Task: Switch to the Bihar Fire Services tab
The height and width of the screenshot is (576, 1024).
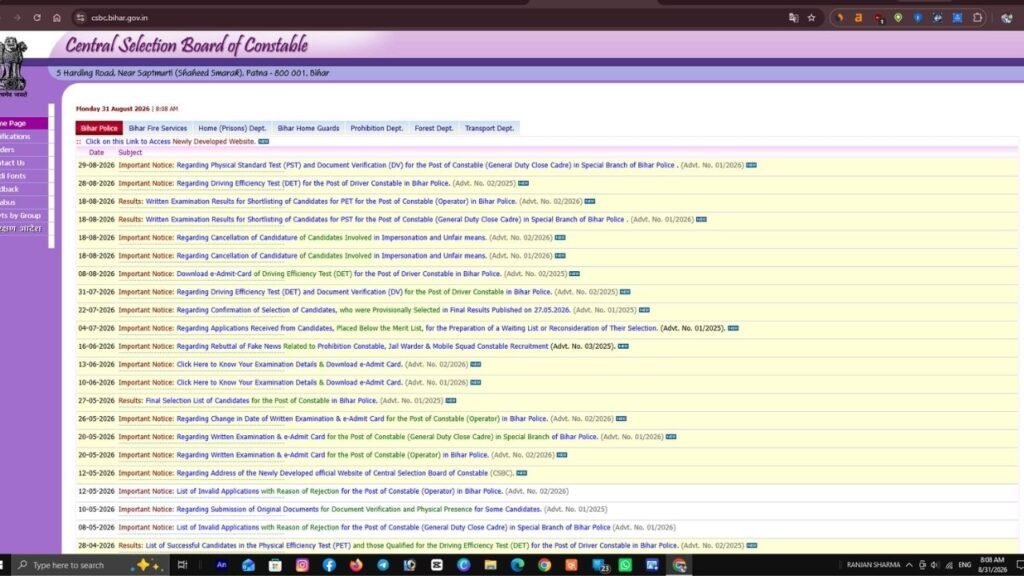Action: (157, 128)
